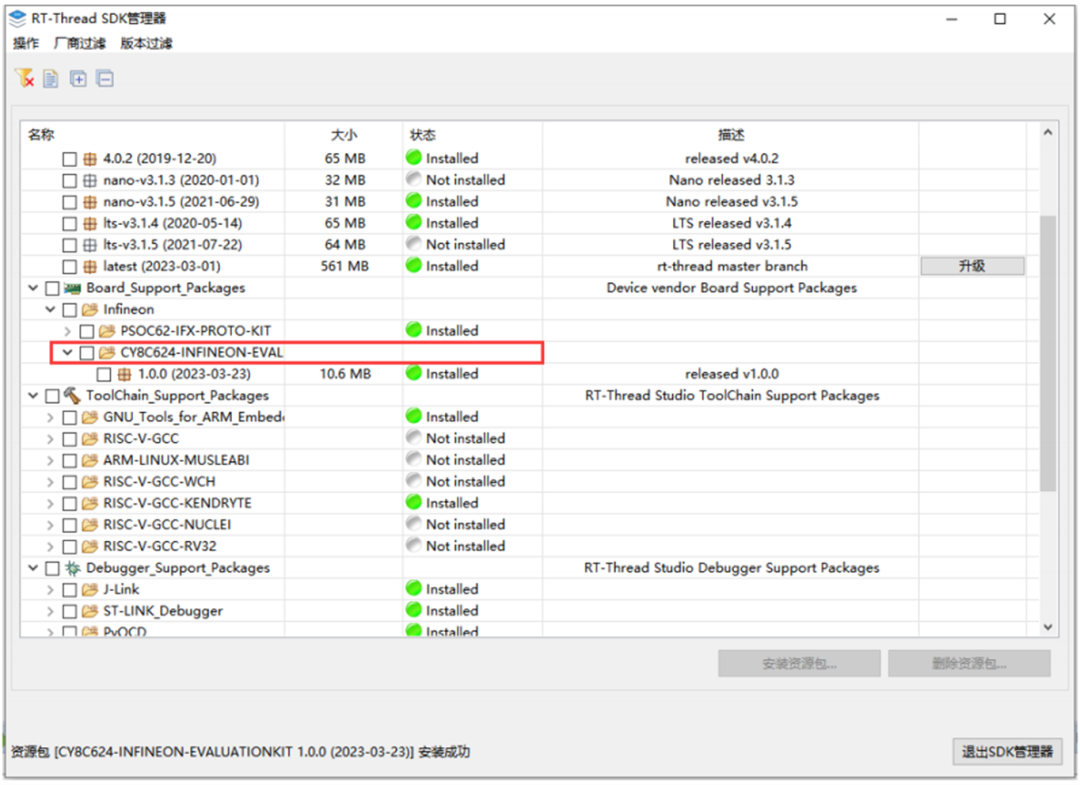Click the clear filter funnel icon
The width and height of the screenshot is (1080, 785).
click(25, 78)
